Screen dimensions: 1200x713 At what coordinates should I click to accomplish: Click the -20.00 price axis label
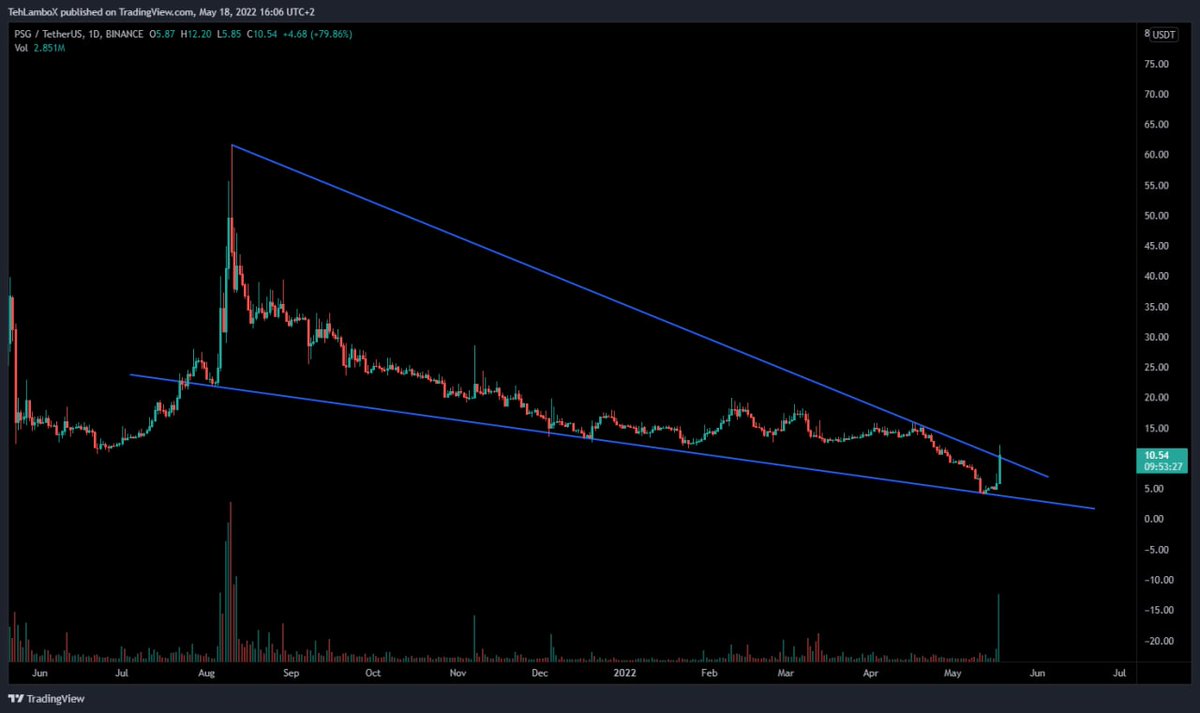click(1158, 641)
